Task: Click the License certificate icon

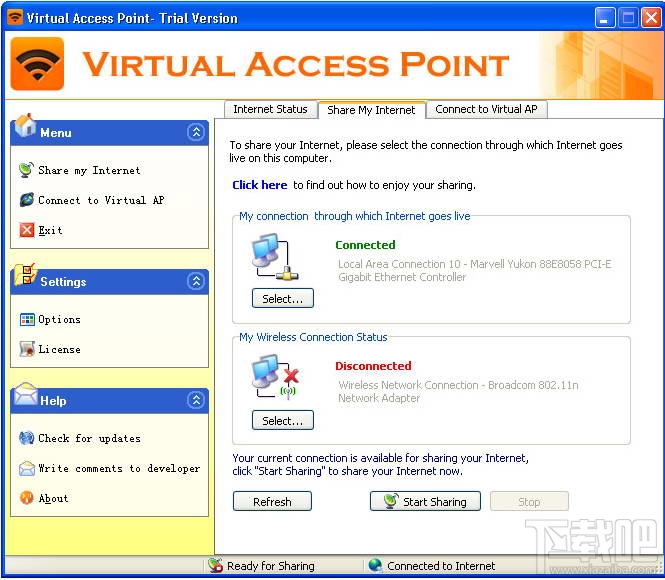Action: coord(27,349)
